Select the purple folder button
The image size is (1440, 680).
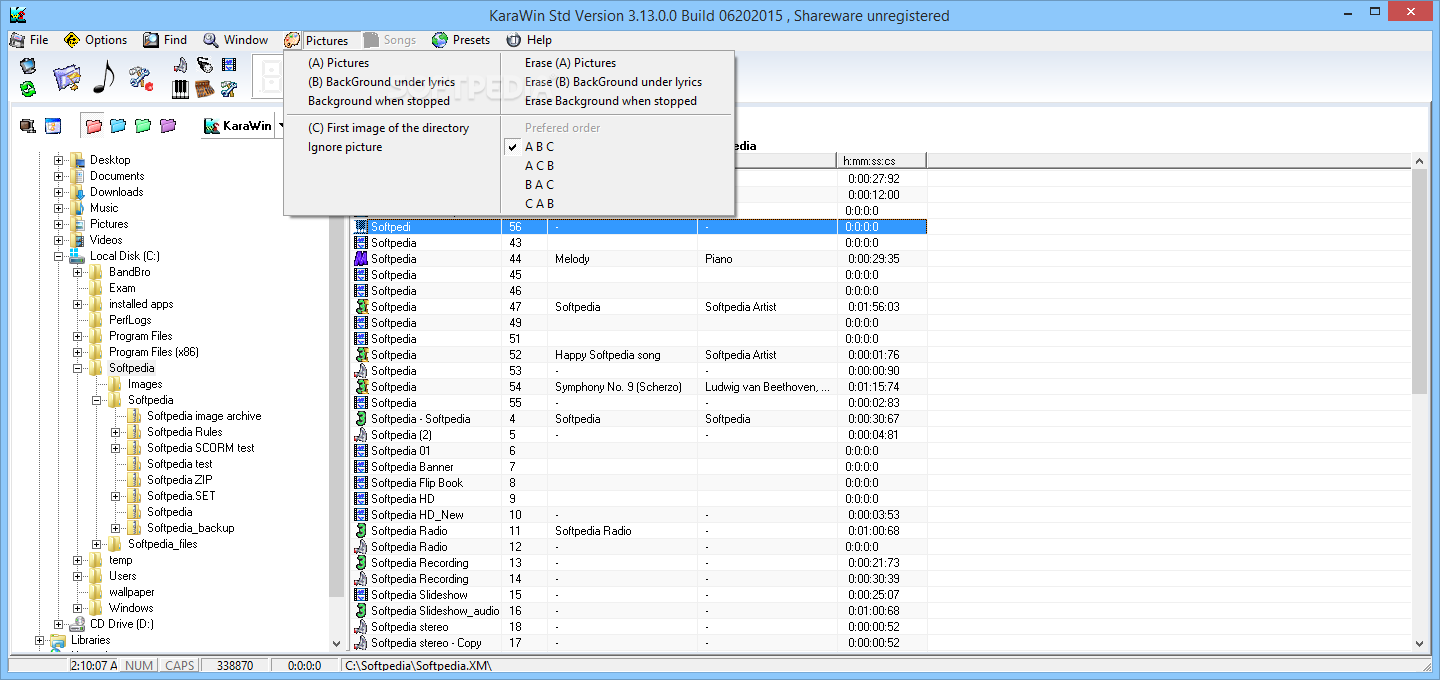(168, 126)
